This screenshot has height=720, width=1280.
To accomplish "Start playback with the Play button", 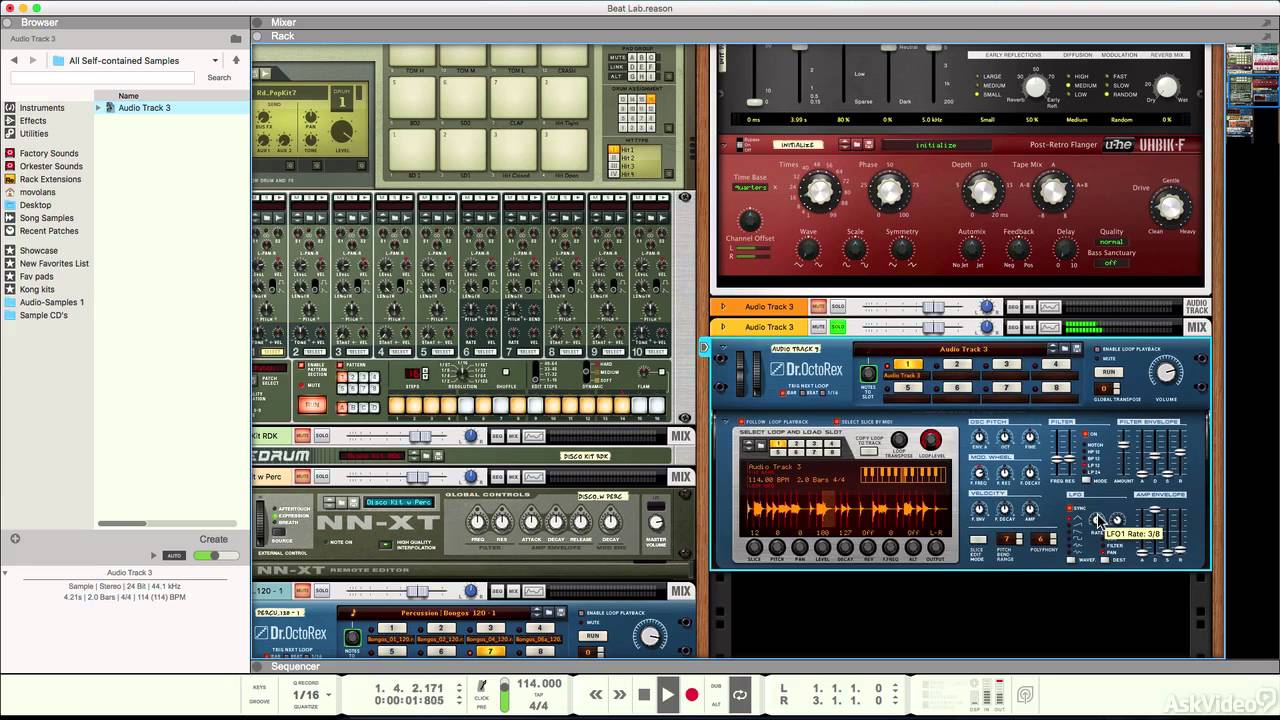I will pyautogui.click(x=667, y=694).
